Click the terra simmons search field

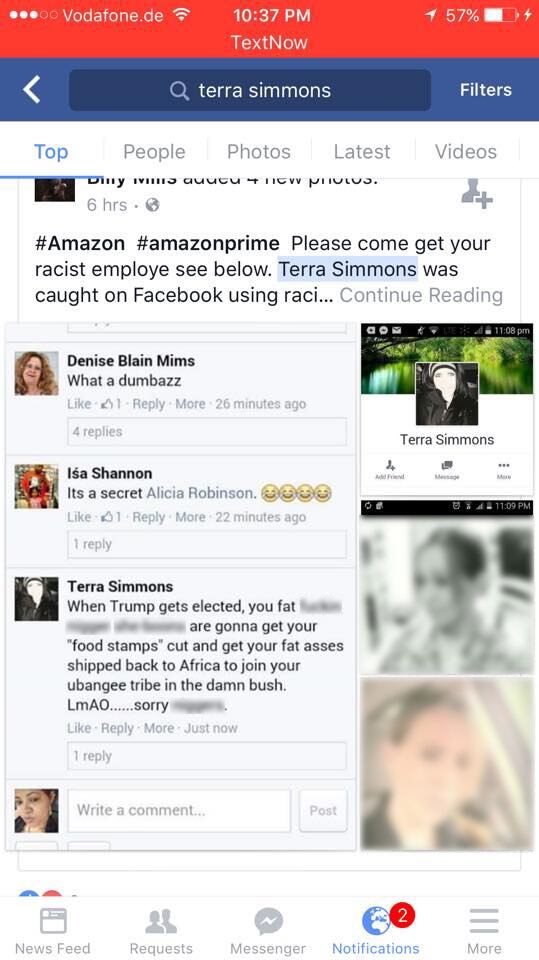pyautogui.click(x=250, y=90)
